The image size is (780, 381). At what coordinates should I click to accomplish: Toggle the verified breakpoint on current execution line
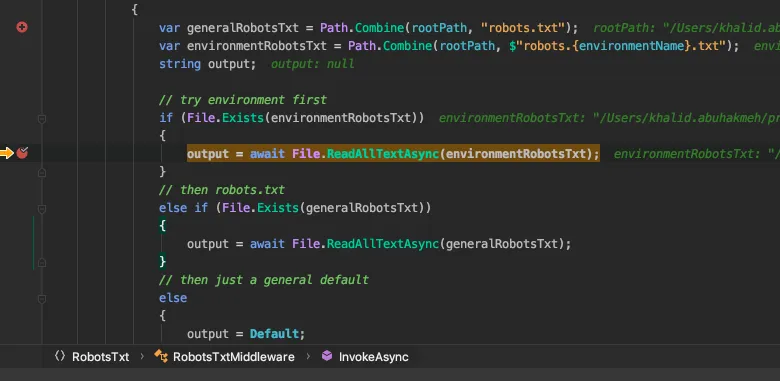point(22,153)
